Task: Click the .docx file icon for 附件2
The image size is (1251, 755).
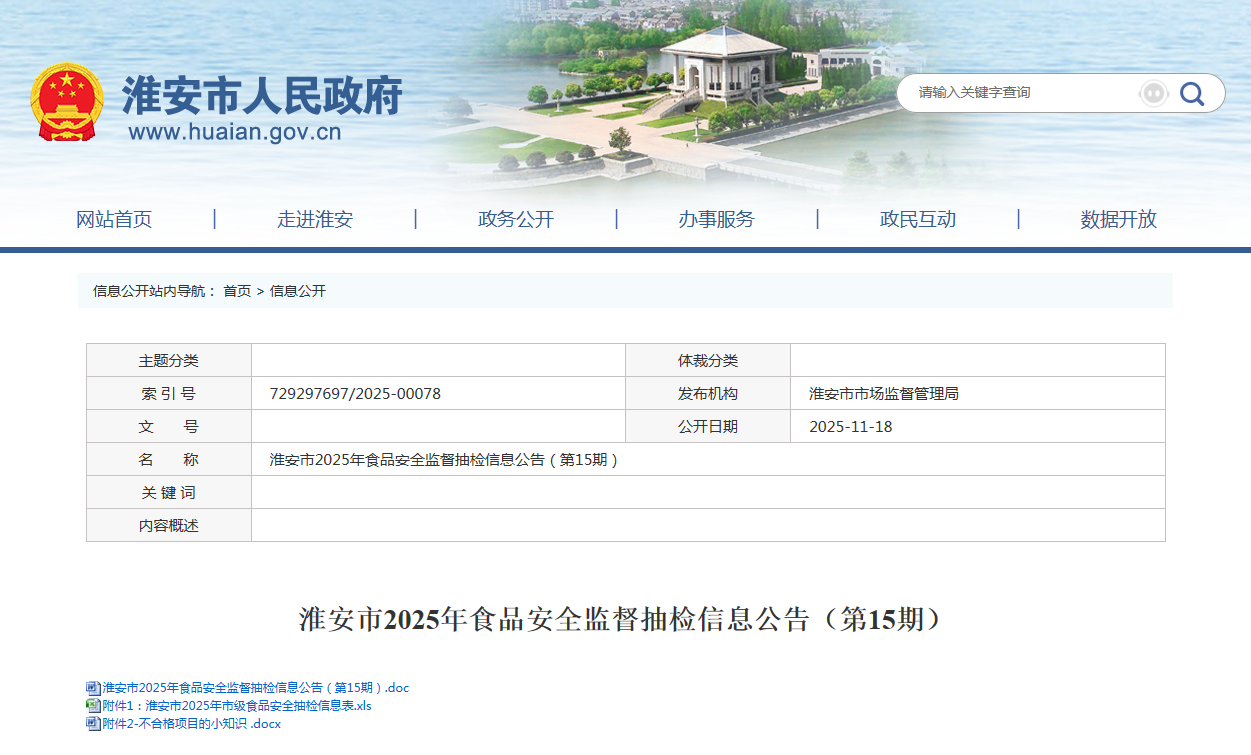Action: point(93,724)
